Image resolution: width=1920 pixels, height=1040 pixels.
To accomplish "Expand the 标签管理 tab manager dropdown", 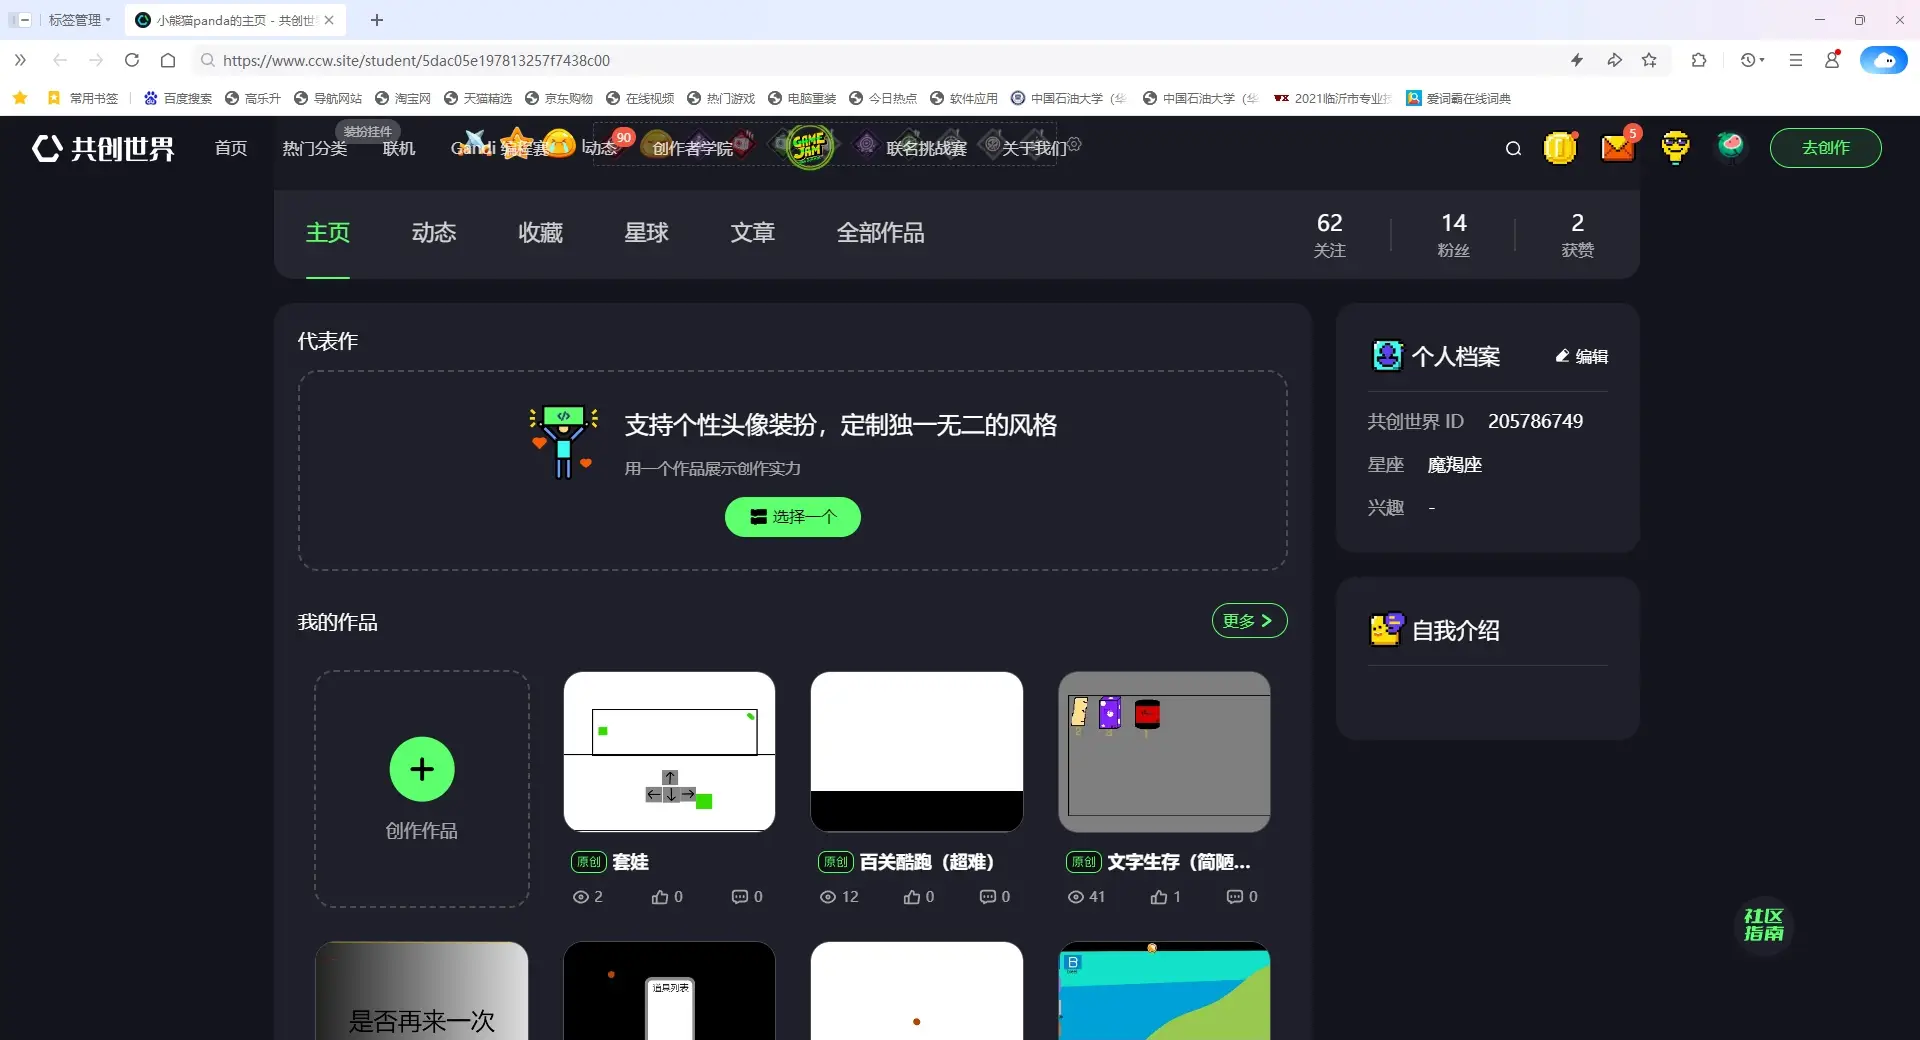I will [x=80, y=20].
